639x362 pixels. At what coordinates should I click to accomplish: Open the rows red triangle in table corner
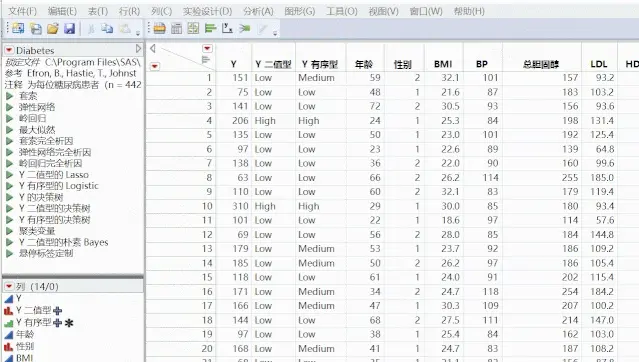(154, 66)
